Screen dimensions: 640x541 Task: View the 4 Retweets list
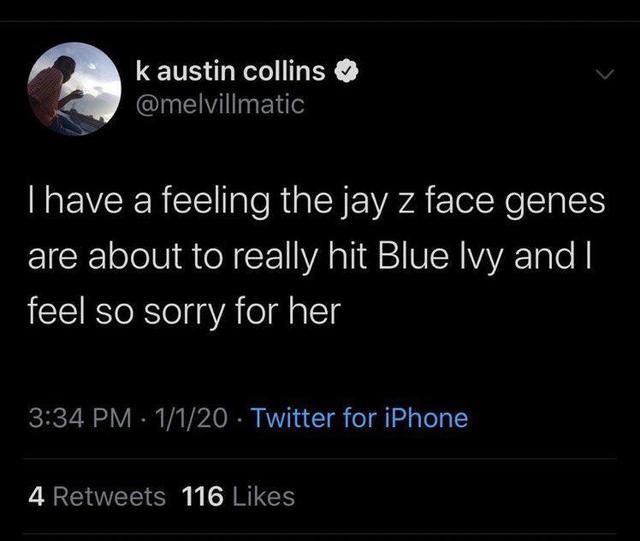(97, 496)
